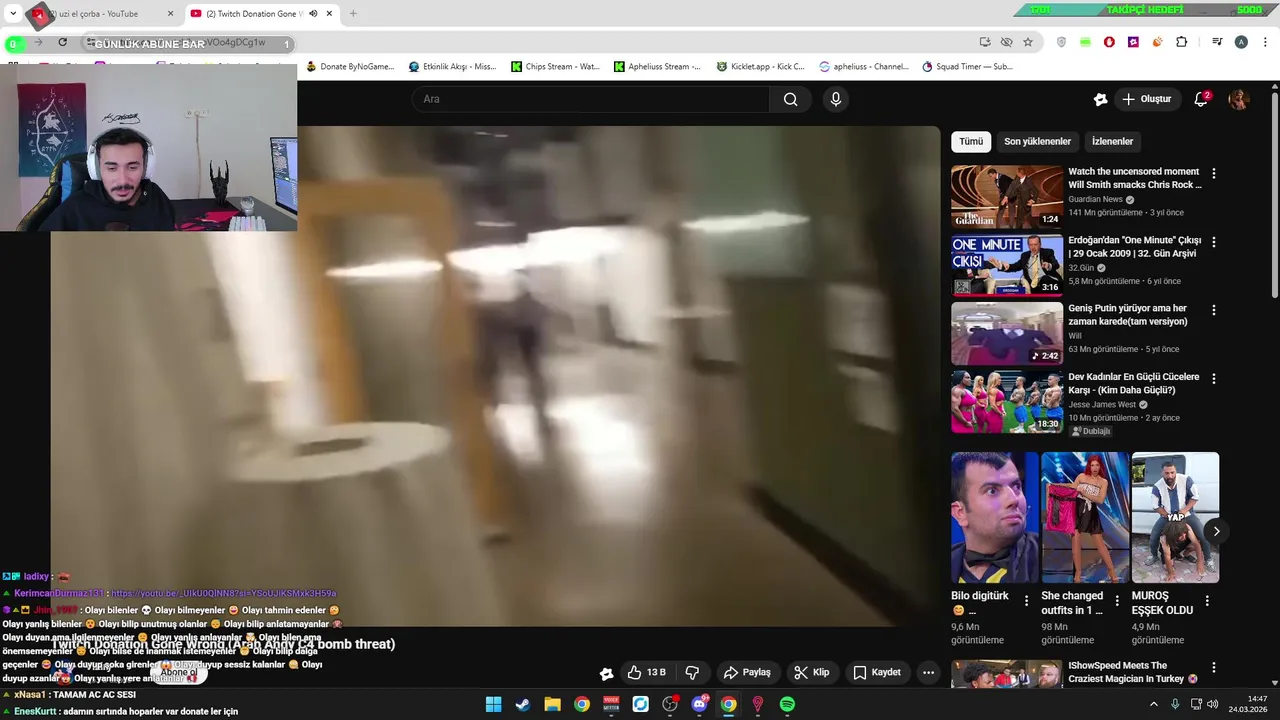This screenshot has width=1280, height=720.
Task: Dislike the video
Action: pos(692,672)
